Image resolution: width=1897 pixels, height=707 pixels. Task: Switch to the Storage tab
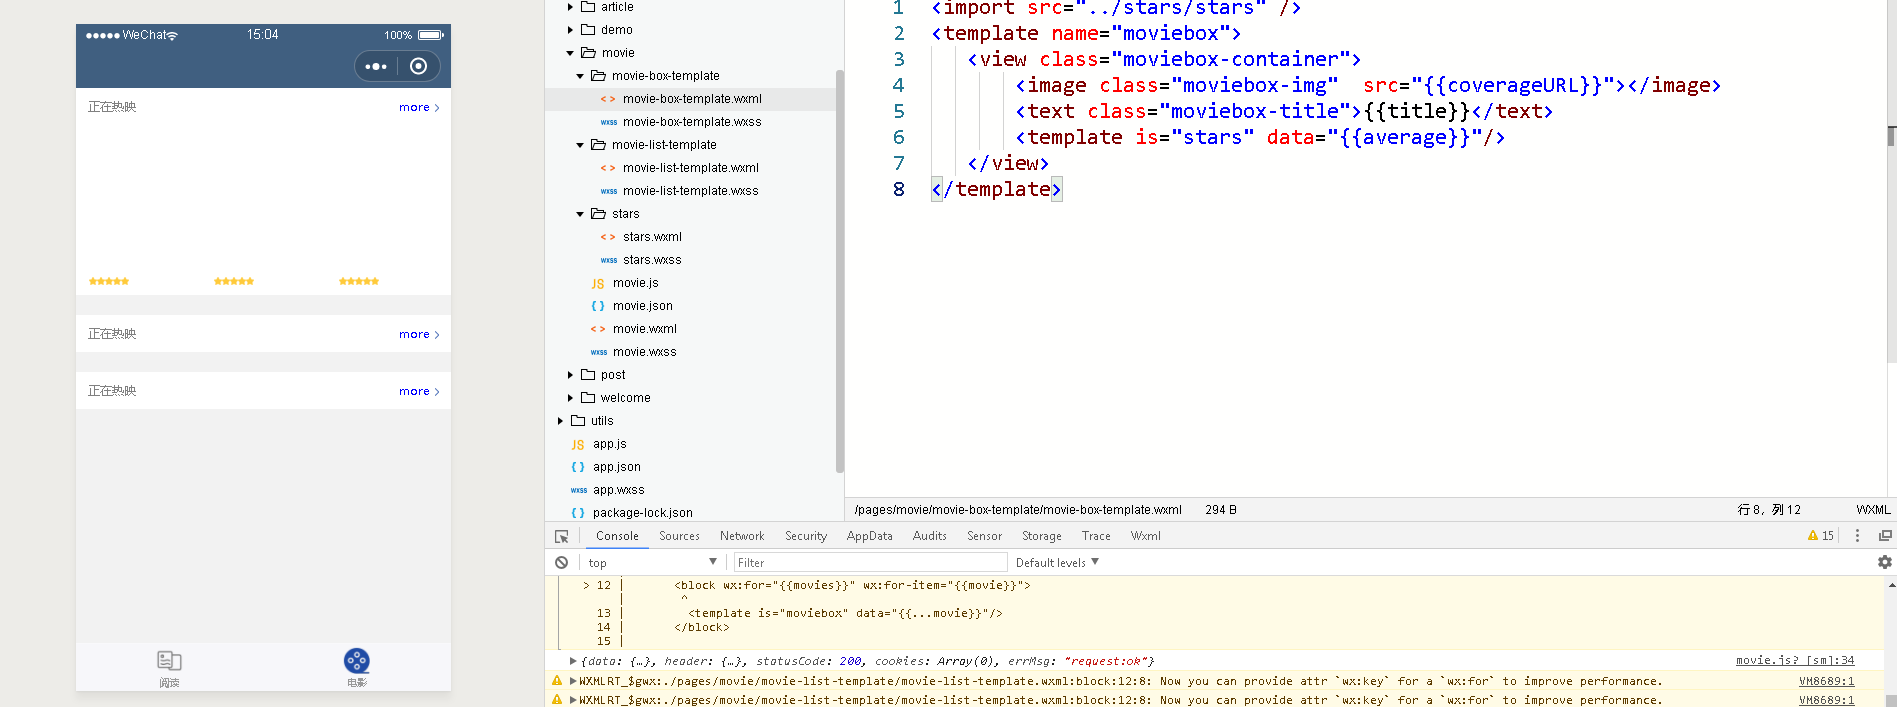pyautogui.click(x=1042, y=536)
